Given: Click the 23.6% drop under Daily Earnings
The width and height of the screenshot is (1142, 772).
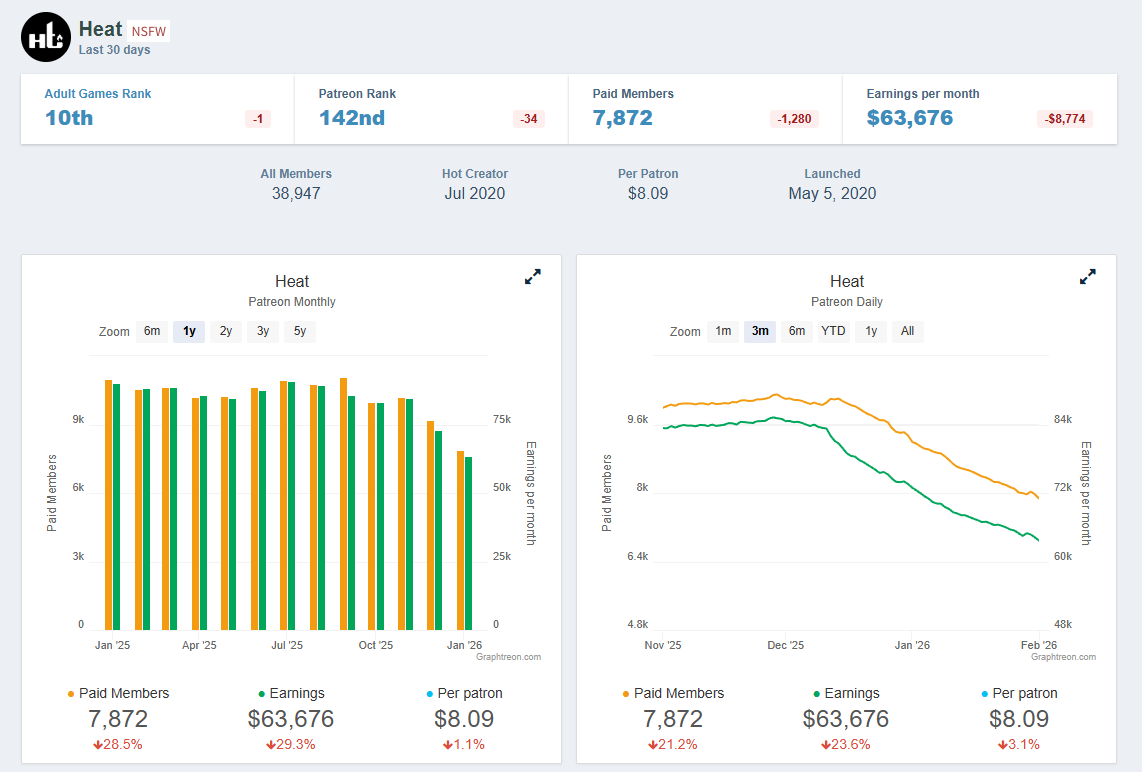Looking at the screenshot, I should pos(846,744).
